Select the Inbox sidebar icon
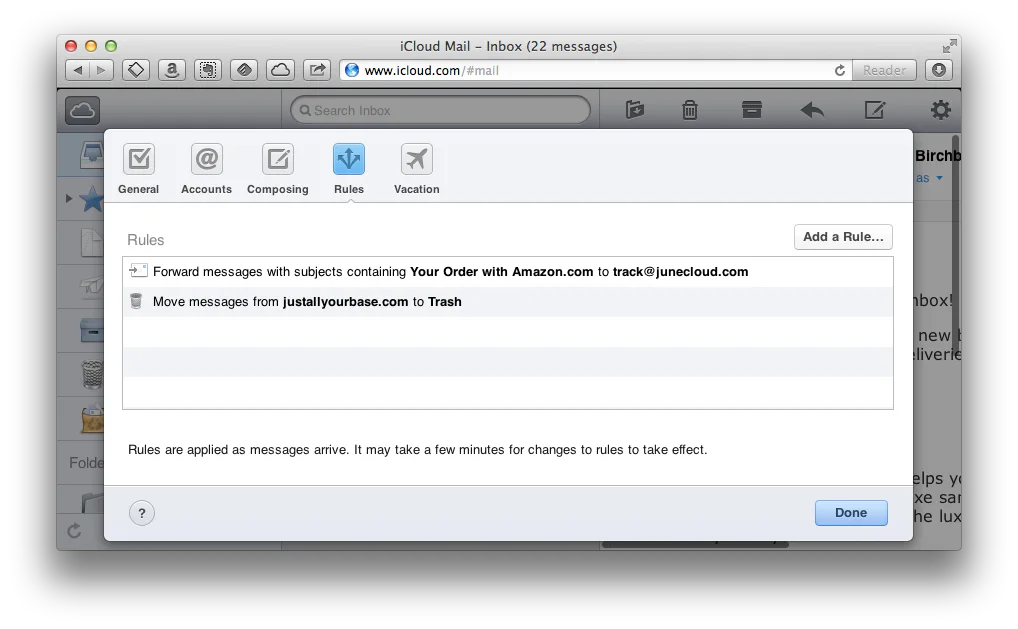This screenshot has height=629, width=1018. coord(92,154)
